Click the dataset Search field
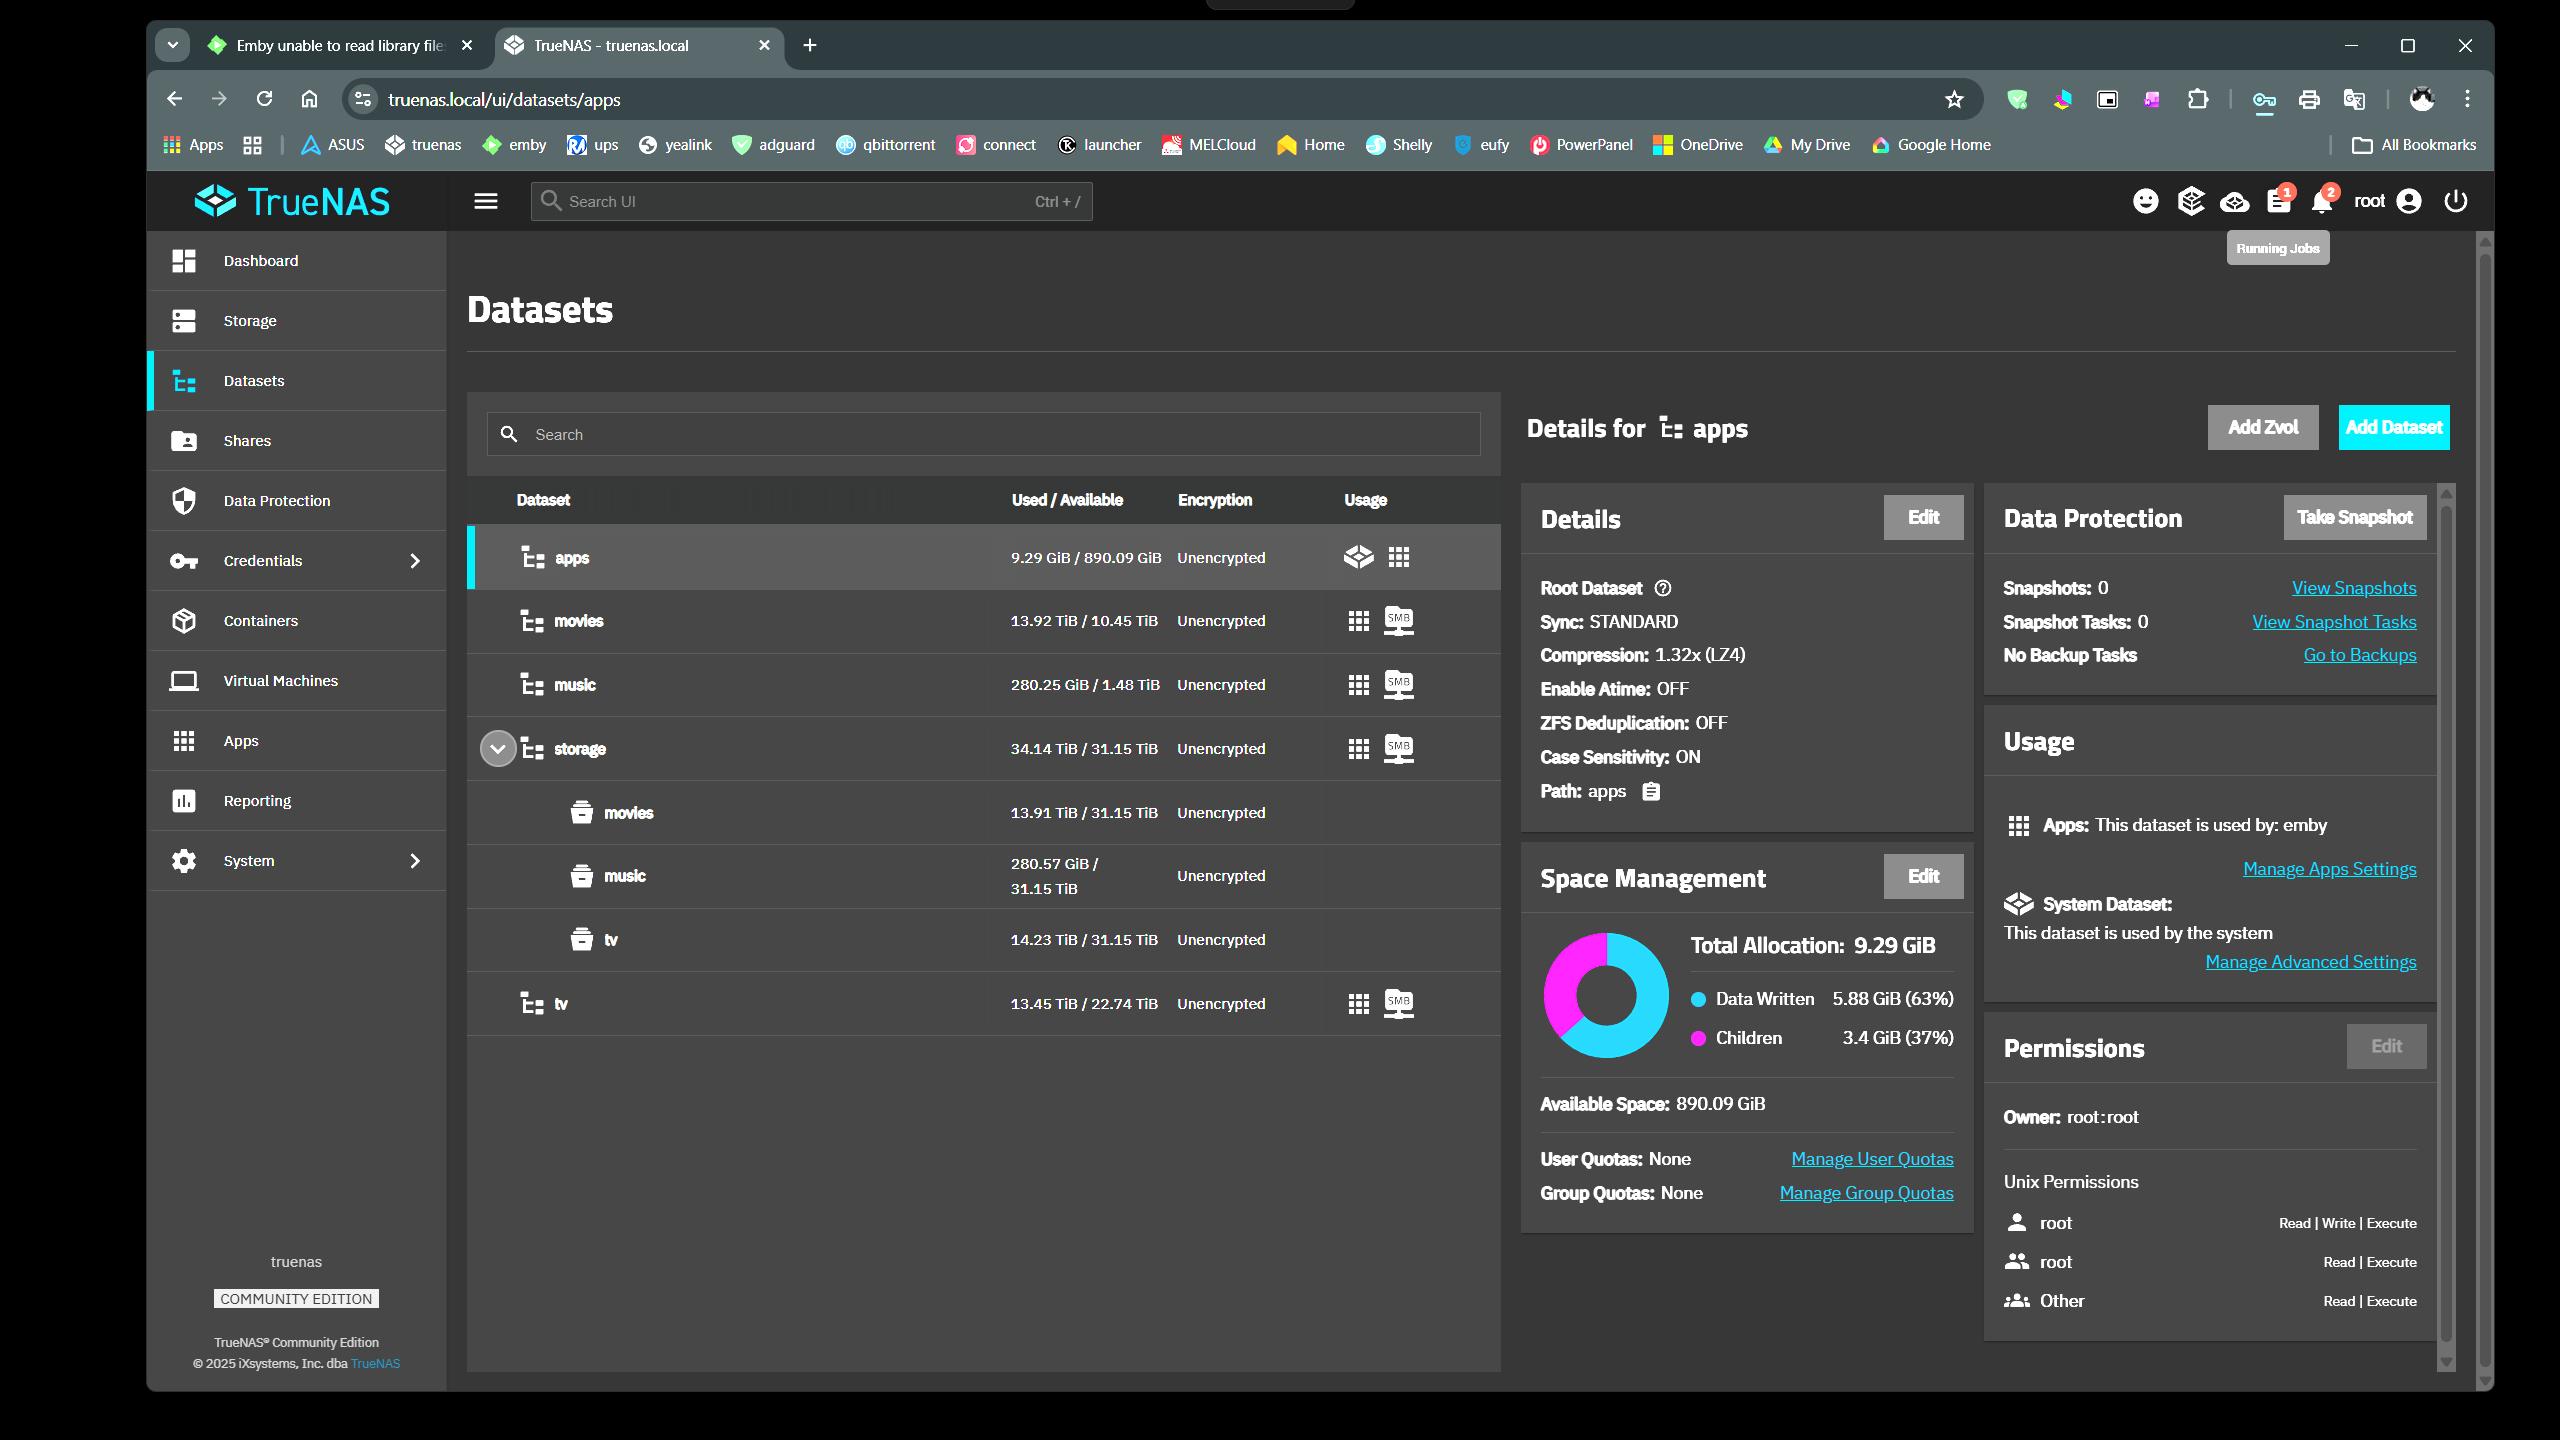Image resolution: width=2560 pixels, height=1440 pixels. coord(984,434)
